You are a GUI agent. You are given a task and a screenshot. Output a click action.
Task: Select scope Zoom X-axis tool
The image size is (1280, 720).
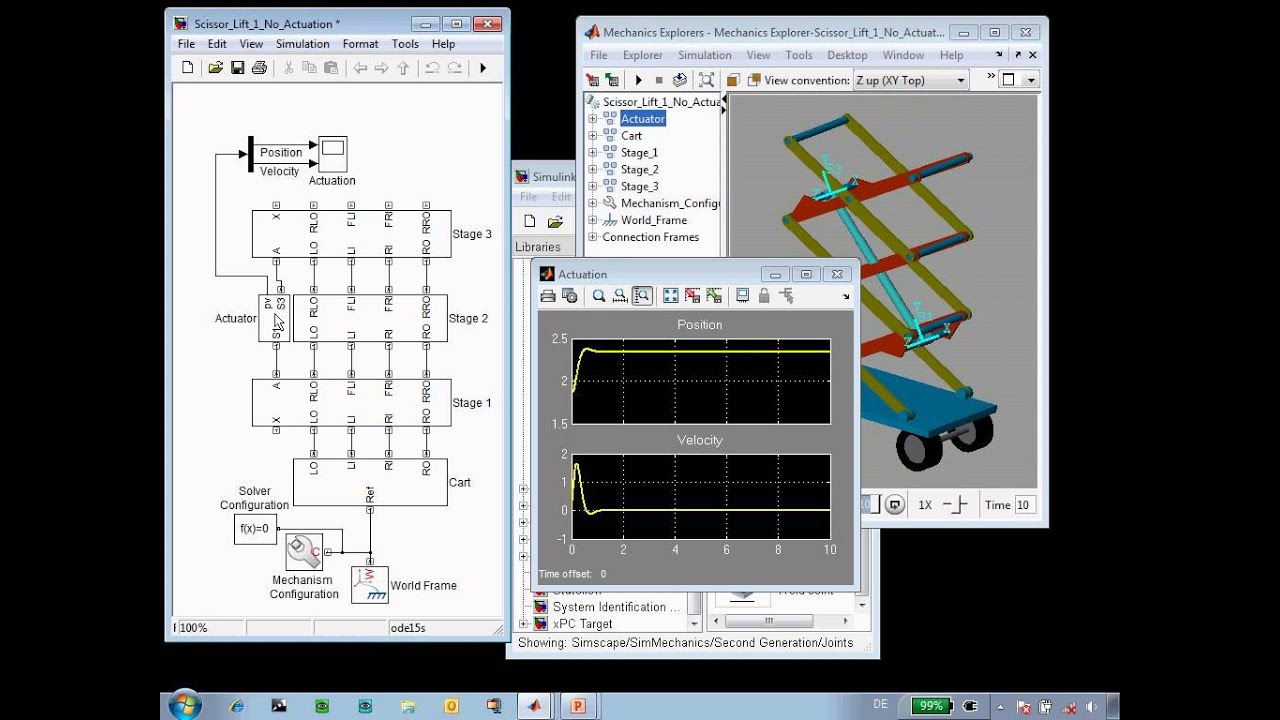click(620, 296)
